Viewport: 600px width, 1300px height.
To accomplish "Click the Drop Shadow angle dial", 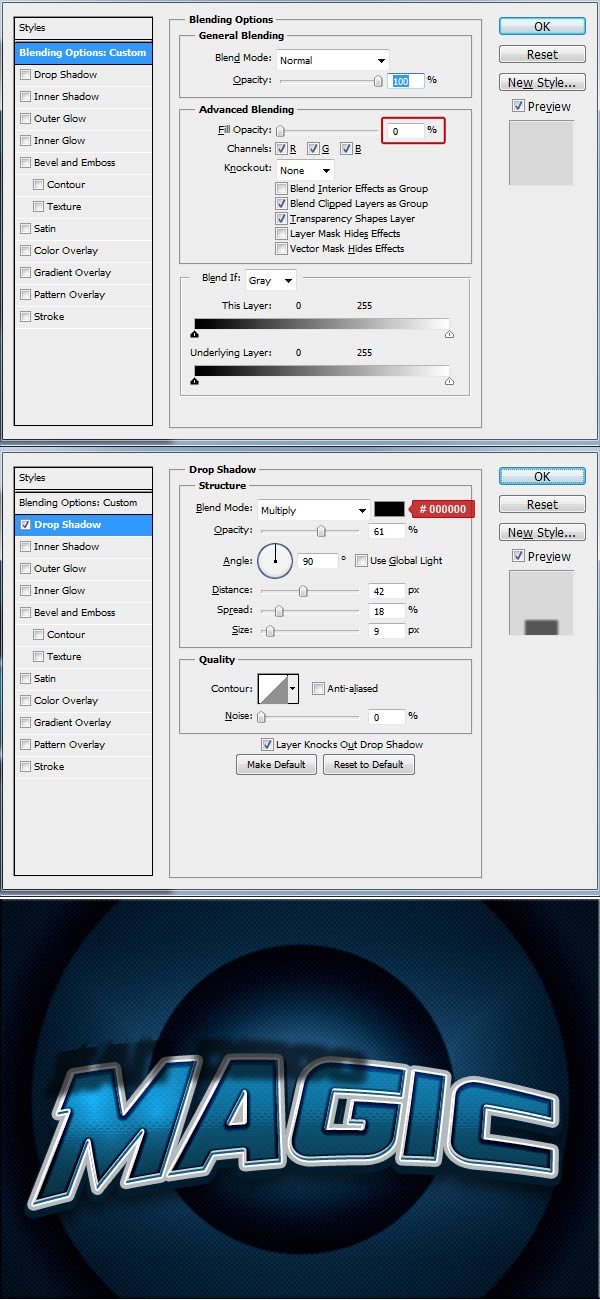I will pos(275,560).
